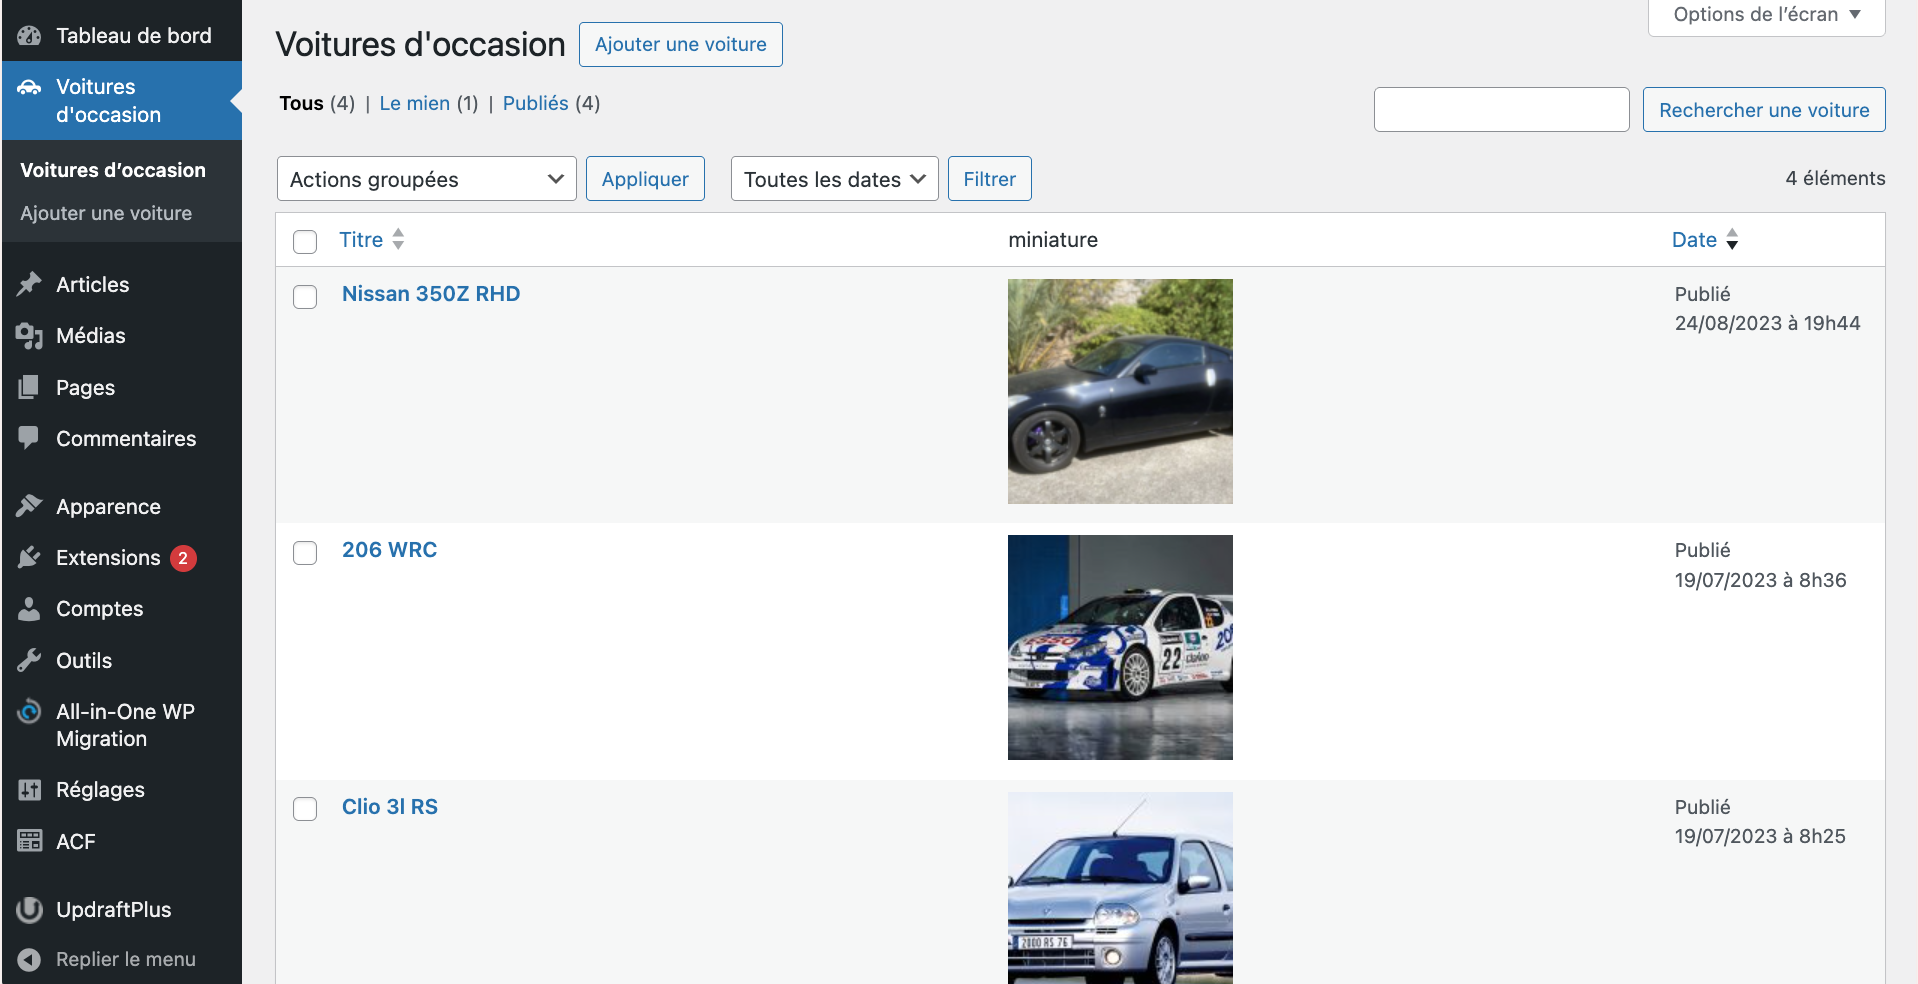Click the media icon next to Médias
The image size is (1918, 984).
click(x=29, y=336)
